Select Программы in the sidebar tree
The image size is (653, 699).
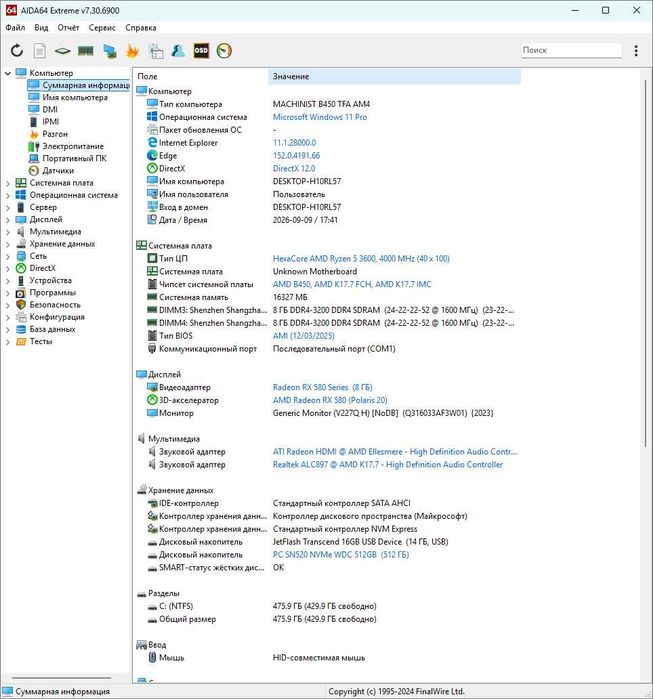click(53, 292)
